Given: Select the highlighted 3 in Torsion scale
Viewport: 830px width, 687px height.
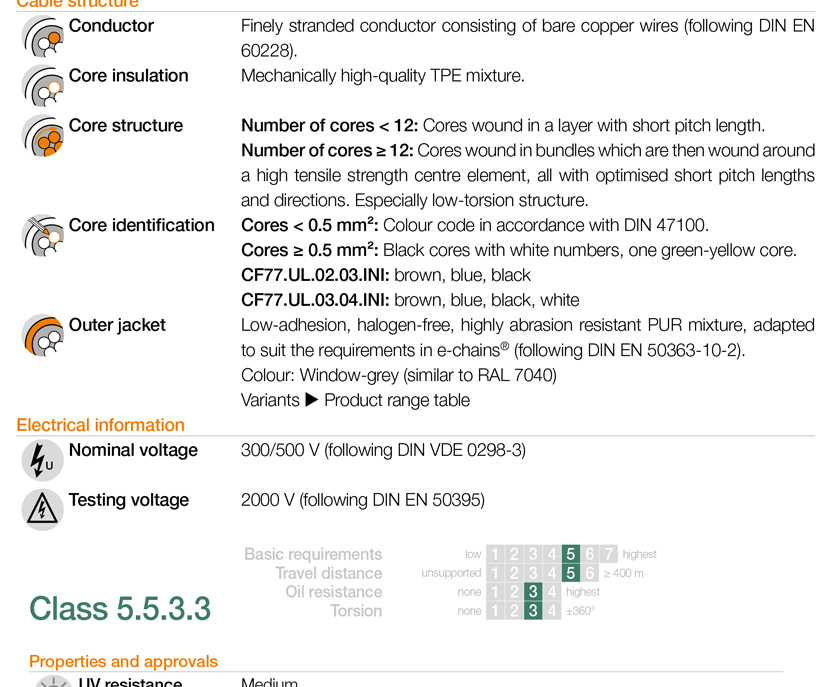Looking at the screenshot, I should click(x=533, y=611).
